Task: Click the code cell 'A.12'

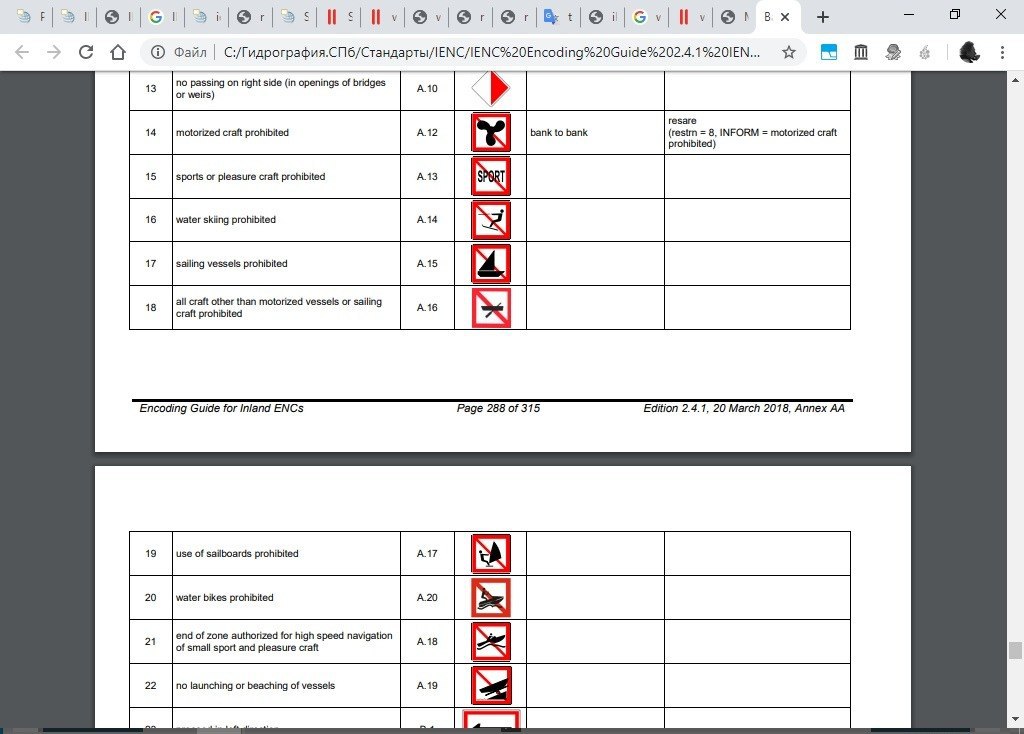Action: click(x=427, y=133)
